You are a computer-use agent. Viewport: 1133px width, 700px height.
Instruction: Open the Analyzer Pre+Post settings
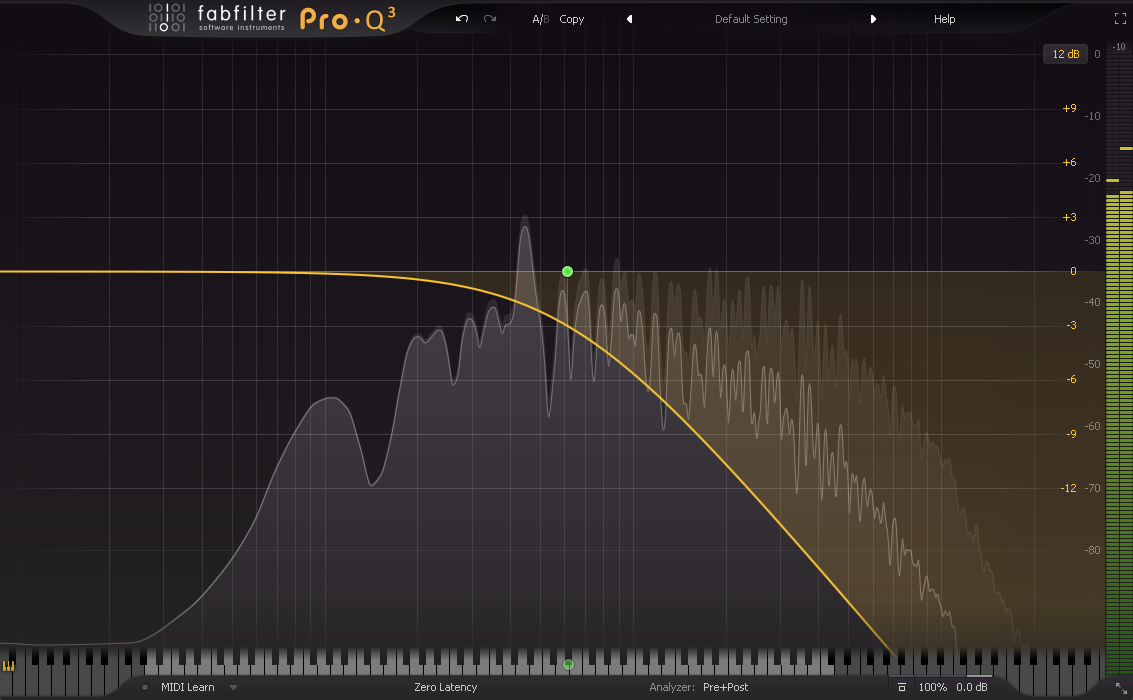(699, 687)
